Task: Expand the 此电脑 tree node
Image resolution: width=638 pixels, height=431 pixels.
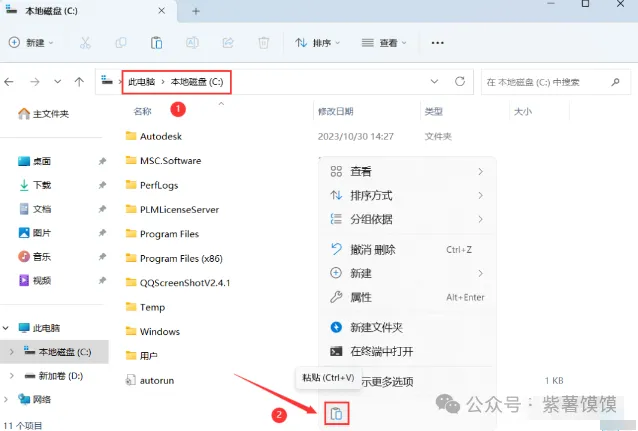Action: pyautogui.click(x=8, y=328)
